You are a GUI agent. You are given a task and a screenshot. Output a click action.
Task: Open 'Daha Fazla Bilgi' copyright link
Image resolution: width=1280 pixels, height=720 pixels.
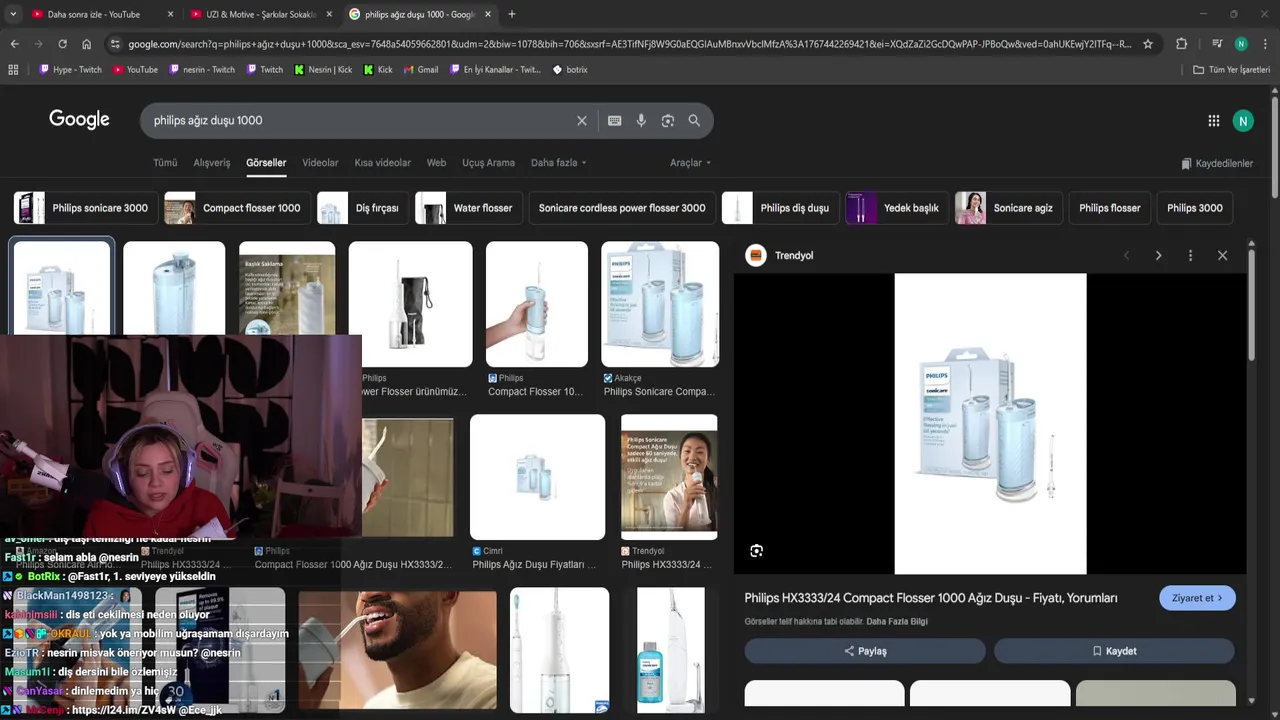coord(897,622)
